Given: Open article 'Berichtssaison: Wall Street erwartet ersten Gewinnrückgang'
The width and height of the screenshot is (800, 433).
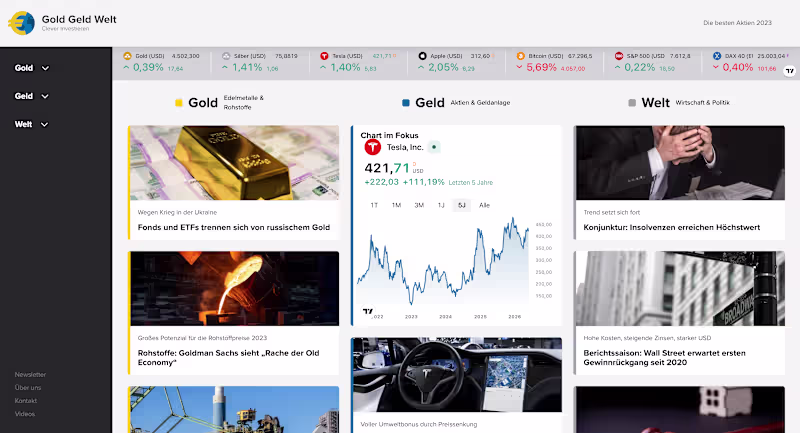Looking at the screenshot, I should click(664, 358).
